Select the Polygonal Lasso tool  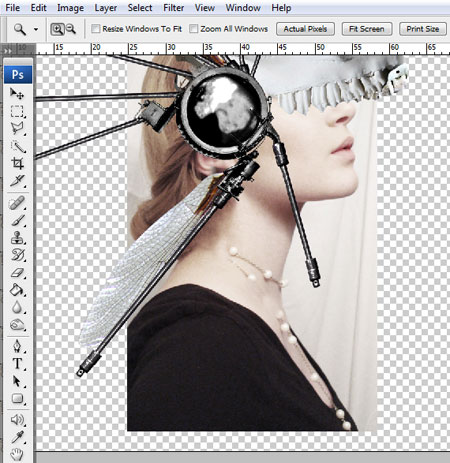click(17, 128)
